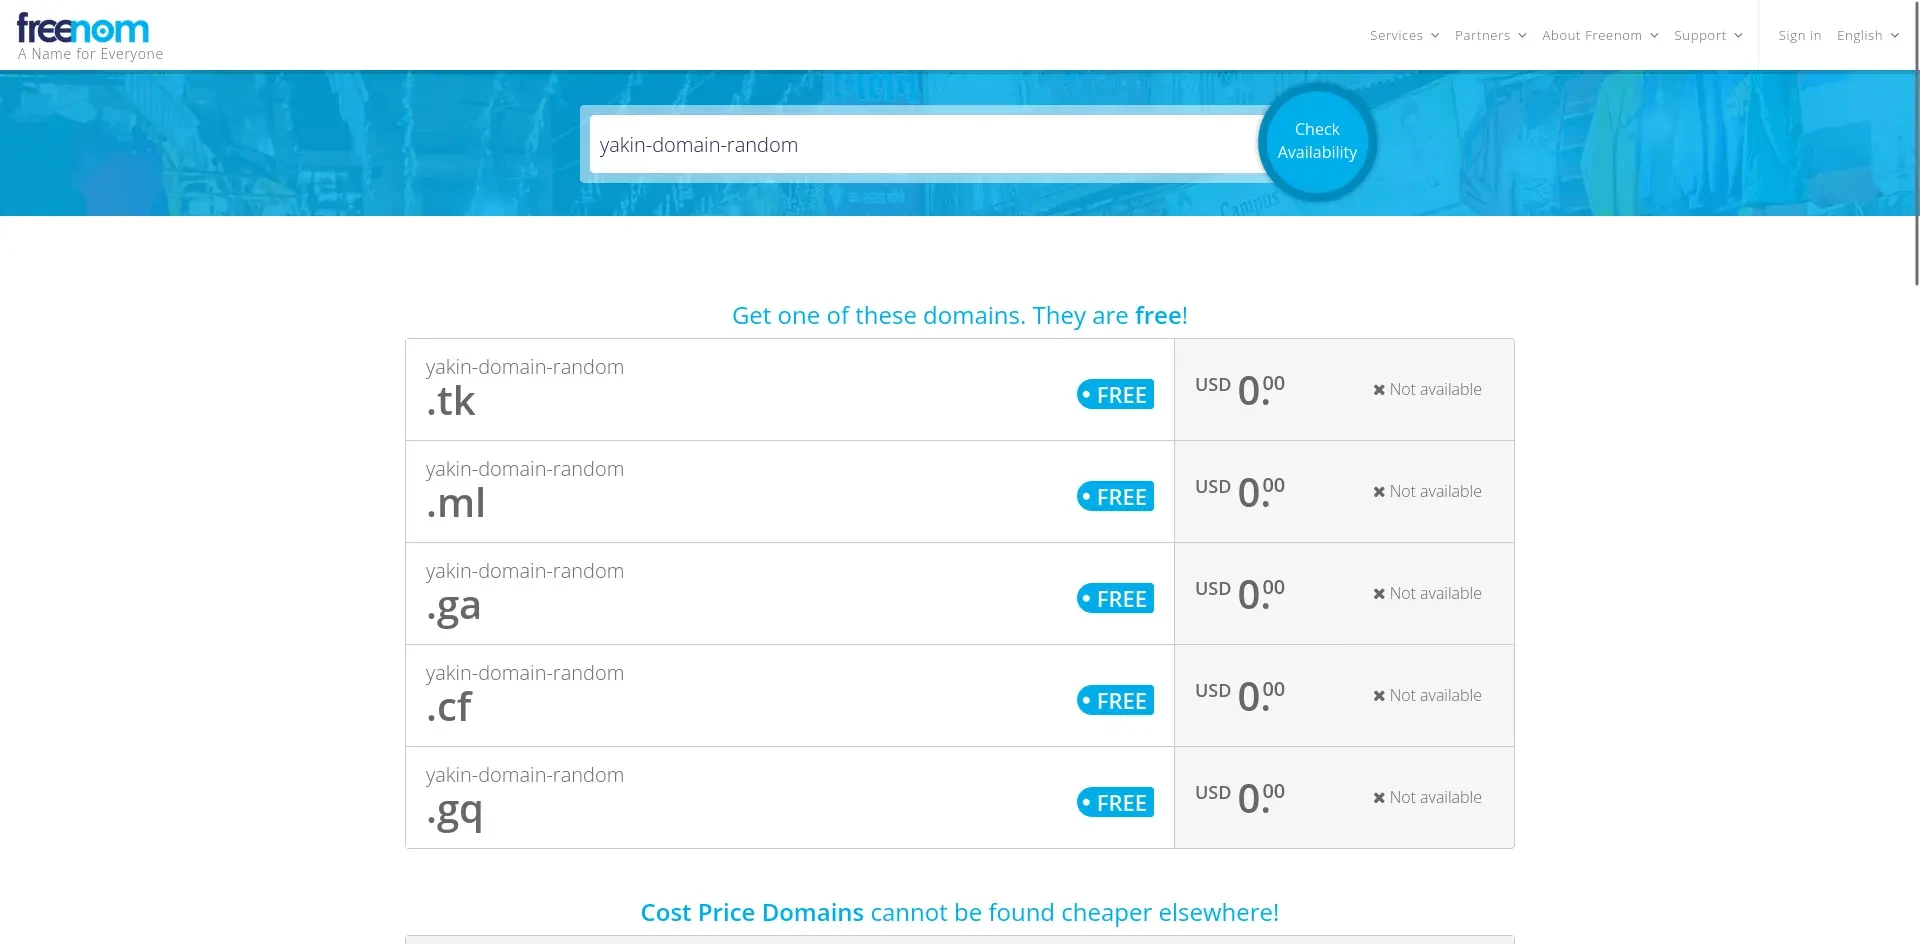The width and height of the screenshot is (1920, 944).
Task: Click the page vertical scrollbar
Action: [1916, 143]
